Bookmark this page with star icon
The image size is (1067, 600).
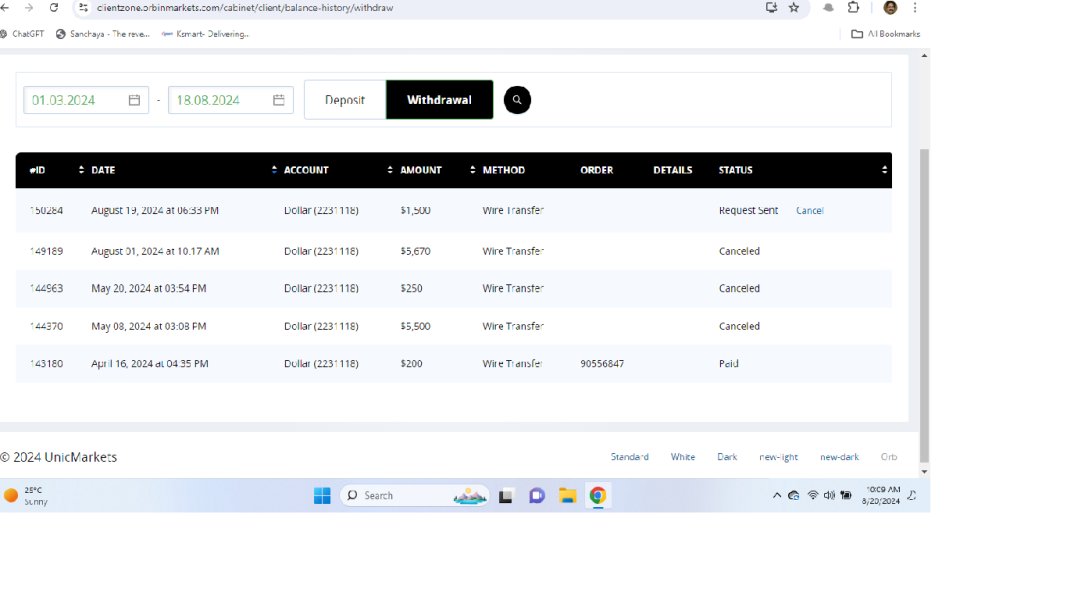[794, 7]
